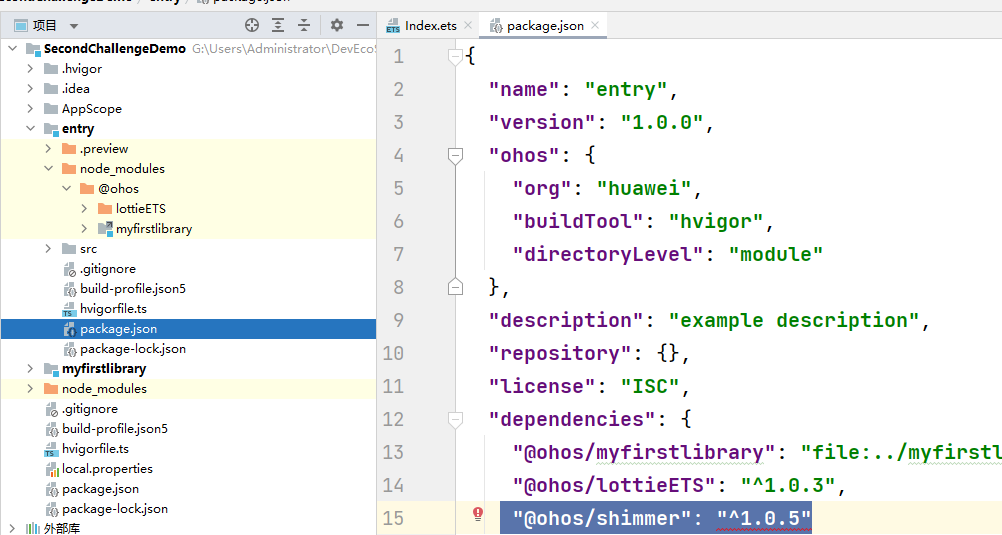Image resolution: width=1002 pixels, height=535 pixels.
Task: Select the highlighted package.json file in entry
Action: point(118,329)
